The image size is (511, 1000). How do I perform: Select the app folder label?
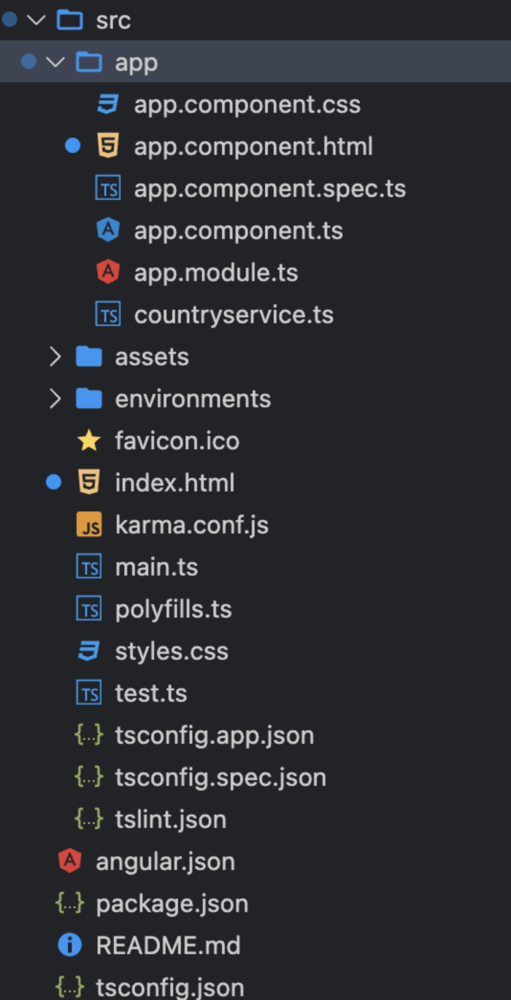tap(136, 63)
